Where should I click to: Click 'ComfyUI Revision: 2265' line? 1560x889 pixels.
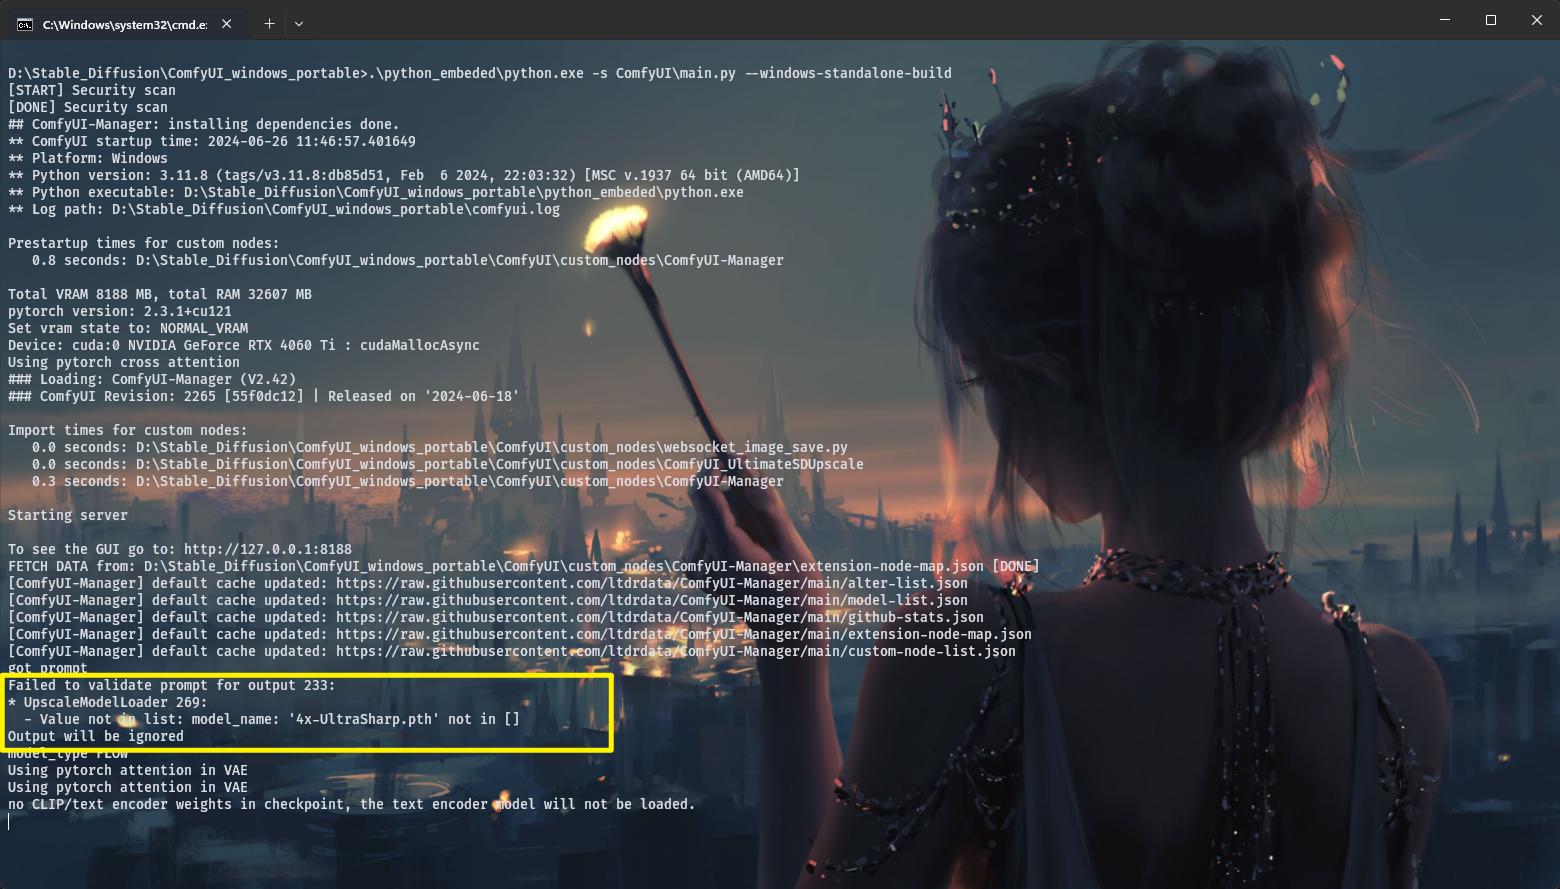pos(264,396)
